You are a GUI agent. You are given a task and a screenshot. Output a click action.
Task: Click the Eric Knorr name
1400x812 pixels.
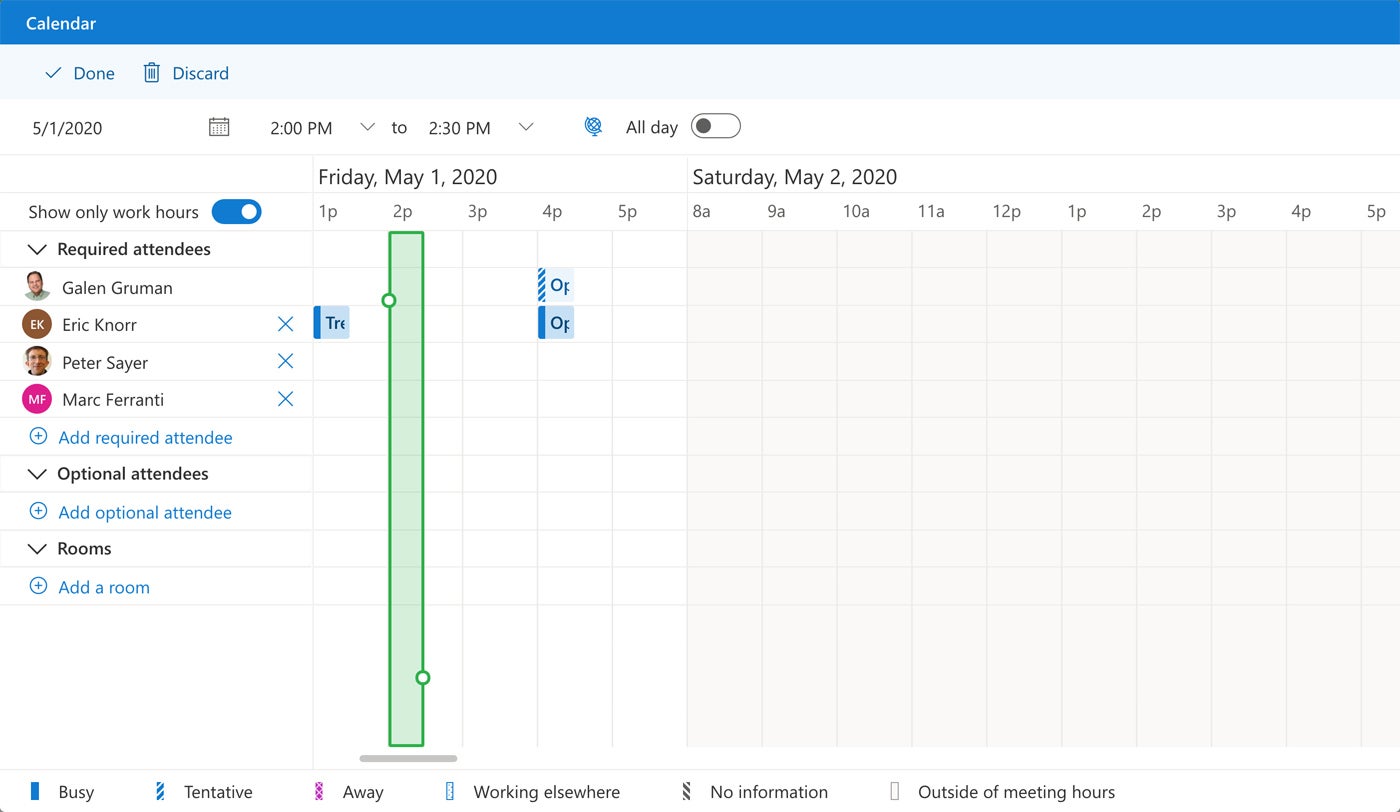coord(99,325)
